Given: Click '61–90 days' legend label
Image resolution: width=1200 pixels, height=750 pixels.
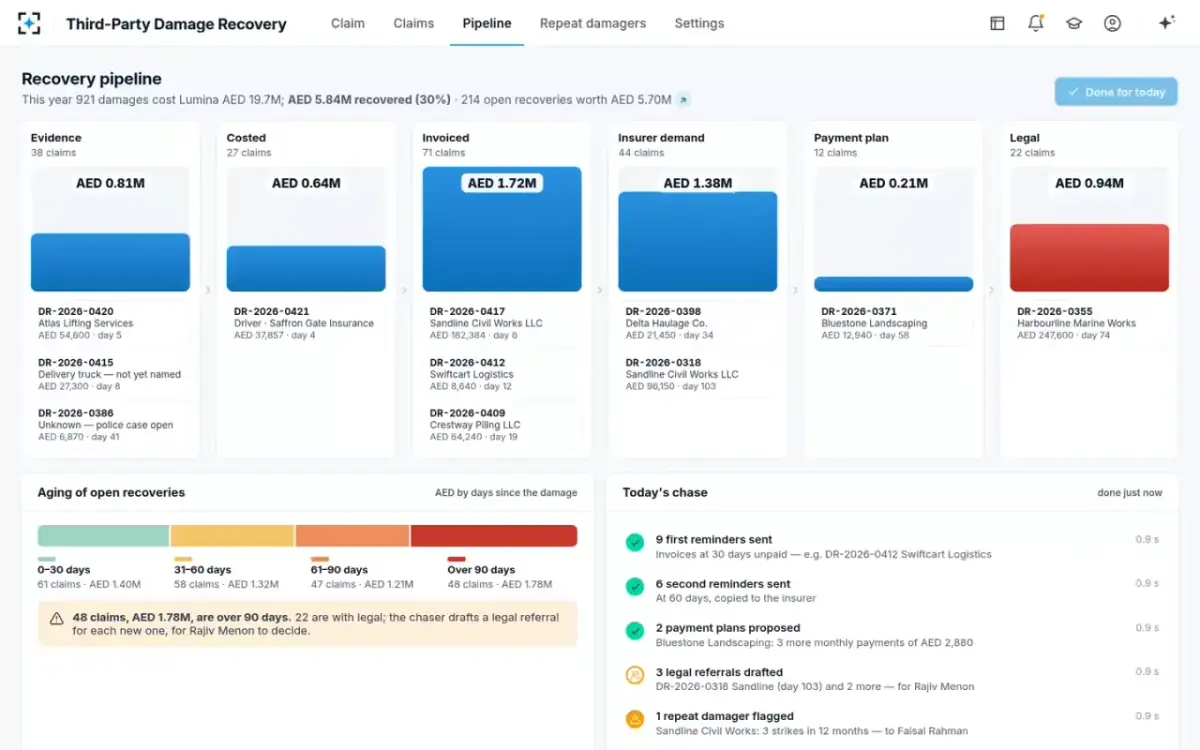Looking at the screenshot, I should 340,570.
